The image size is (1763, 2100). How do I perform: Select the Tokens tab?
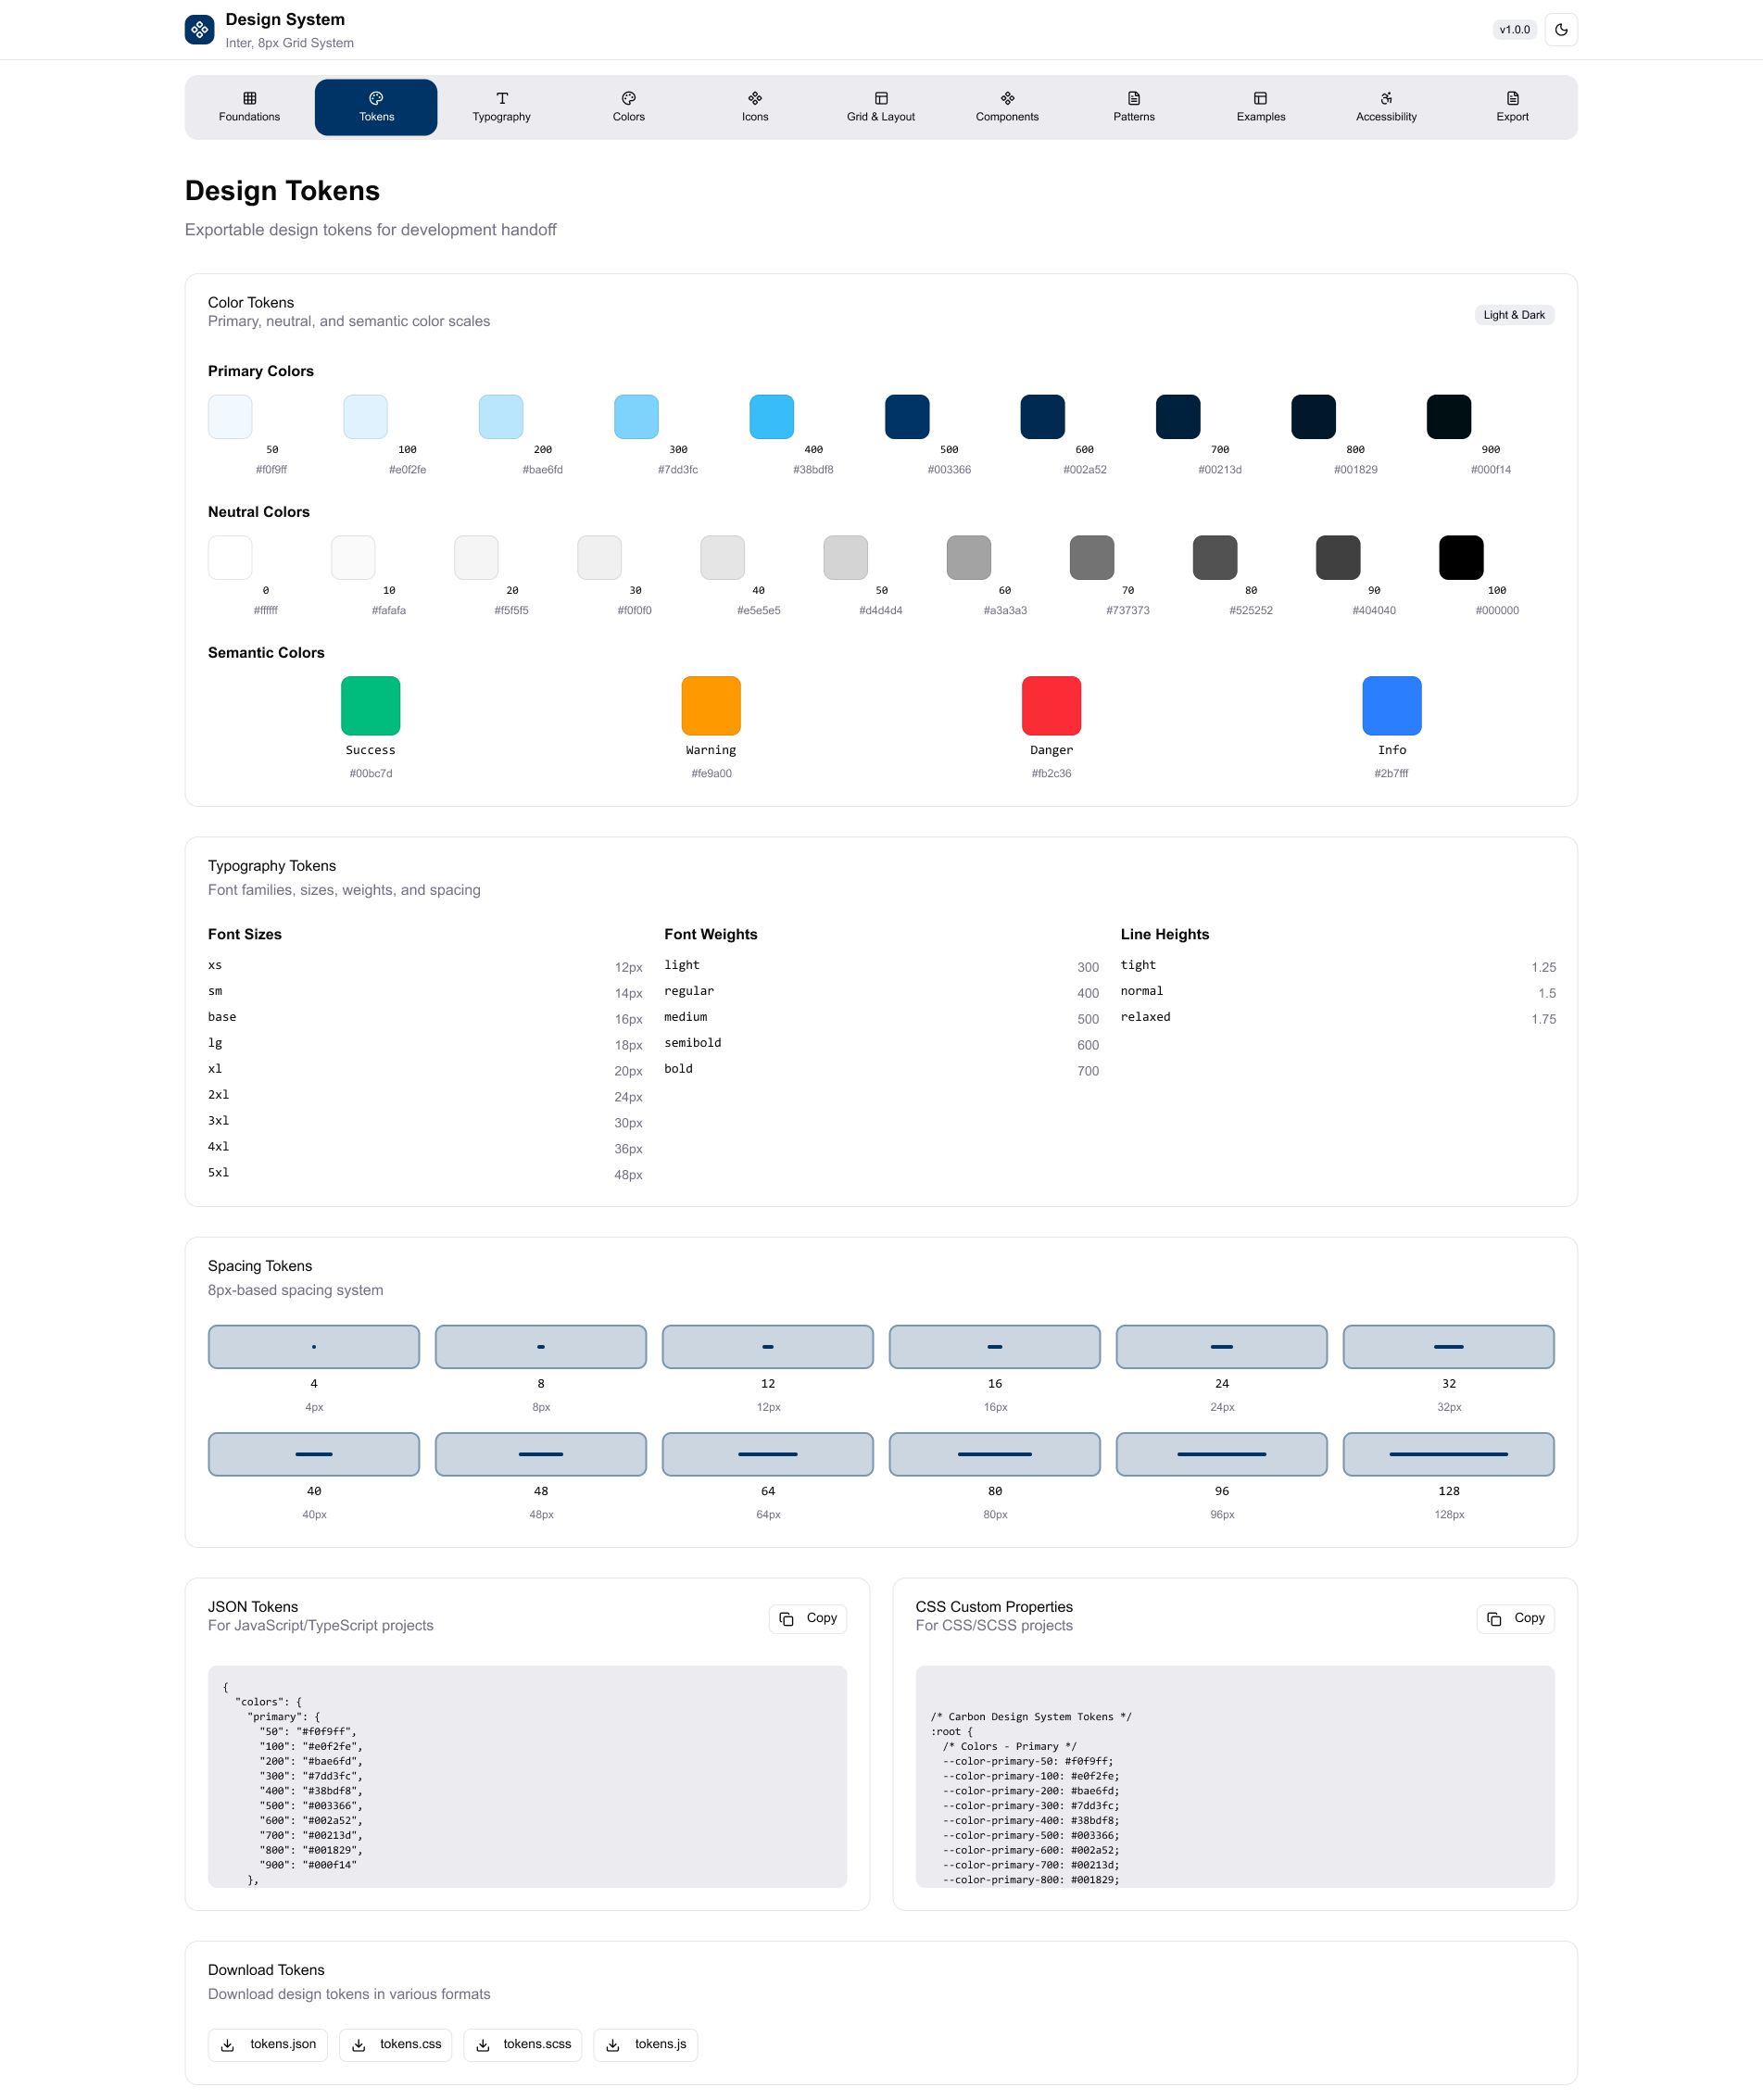pyautogui.click(x=376, y=107)
